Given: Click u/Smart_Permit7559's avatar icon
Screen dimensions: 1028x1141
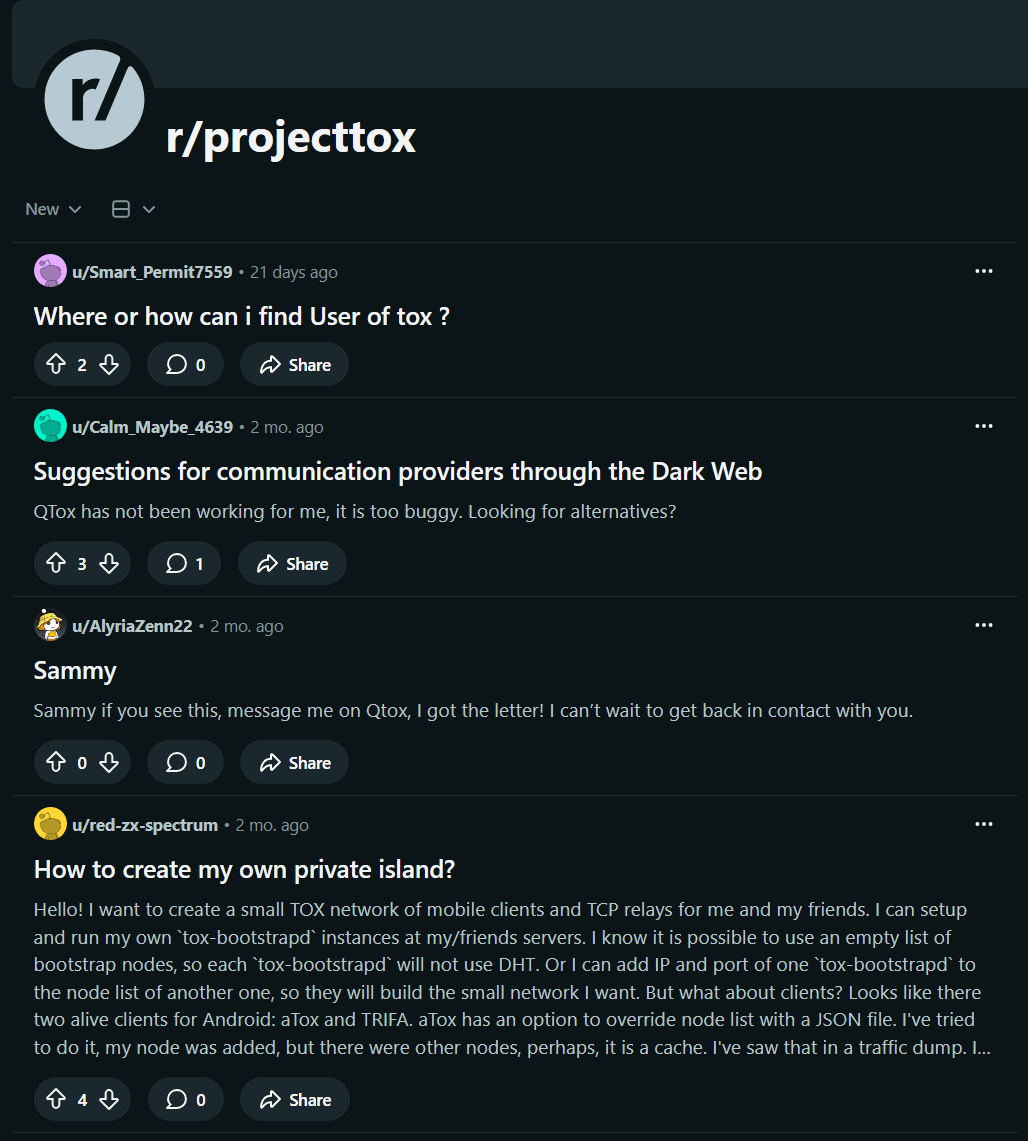Looking at the screenshot, I should pyautogui.click(x=50, y=272).
